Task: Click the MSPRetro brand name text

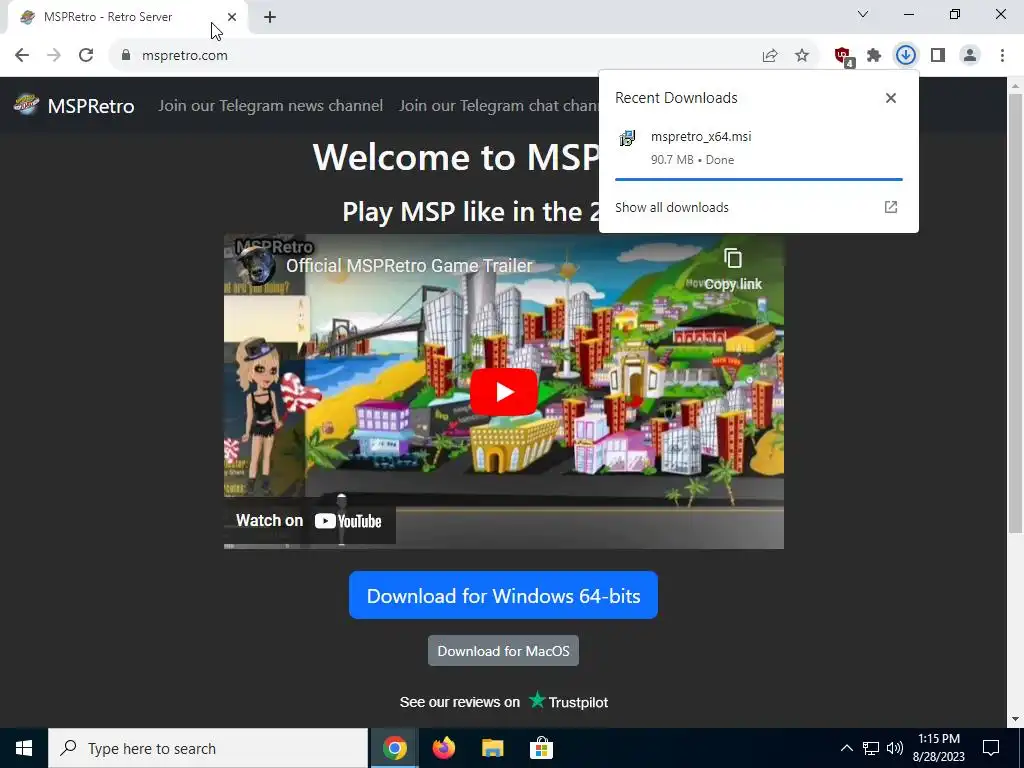Action: click(91, 106)
